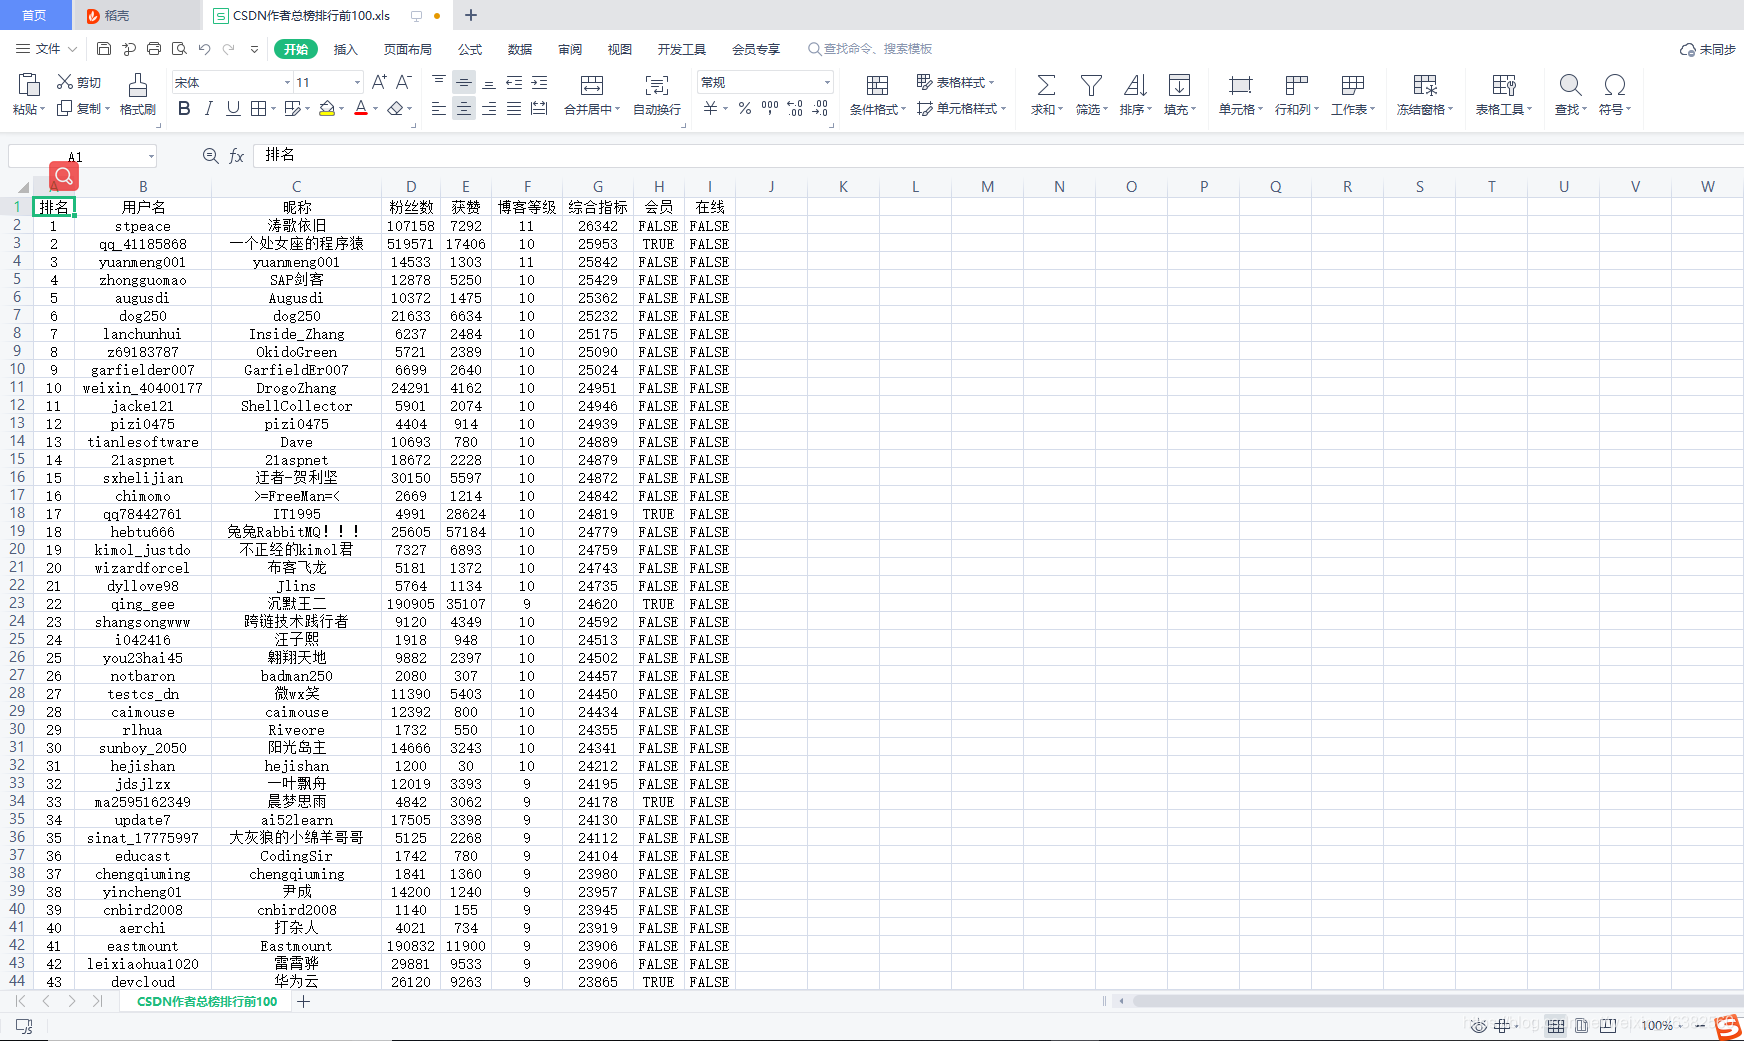Image resolution: width=1744 pixels, height=1041 pixels.
Task: Click the Cut (剪切) scissors button
Action: click(78, 82)
